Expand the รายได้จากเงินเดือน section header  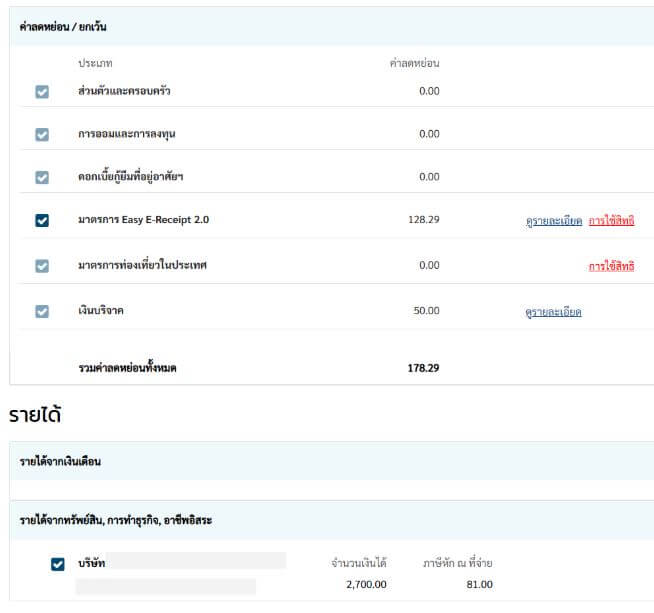tap(60, 461)
